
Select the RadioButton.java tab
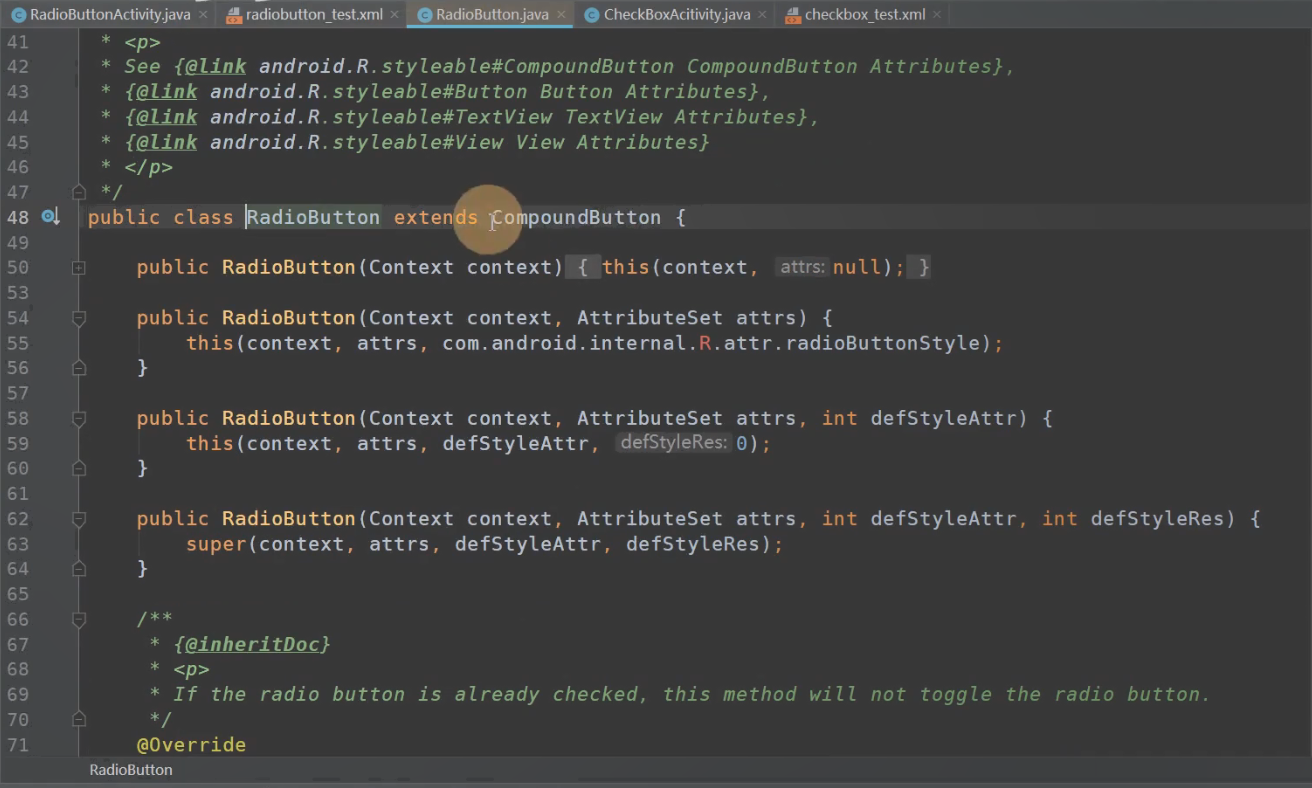pyautogui.click(x=492, y=15)
